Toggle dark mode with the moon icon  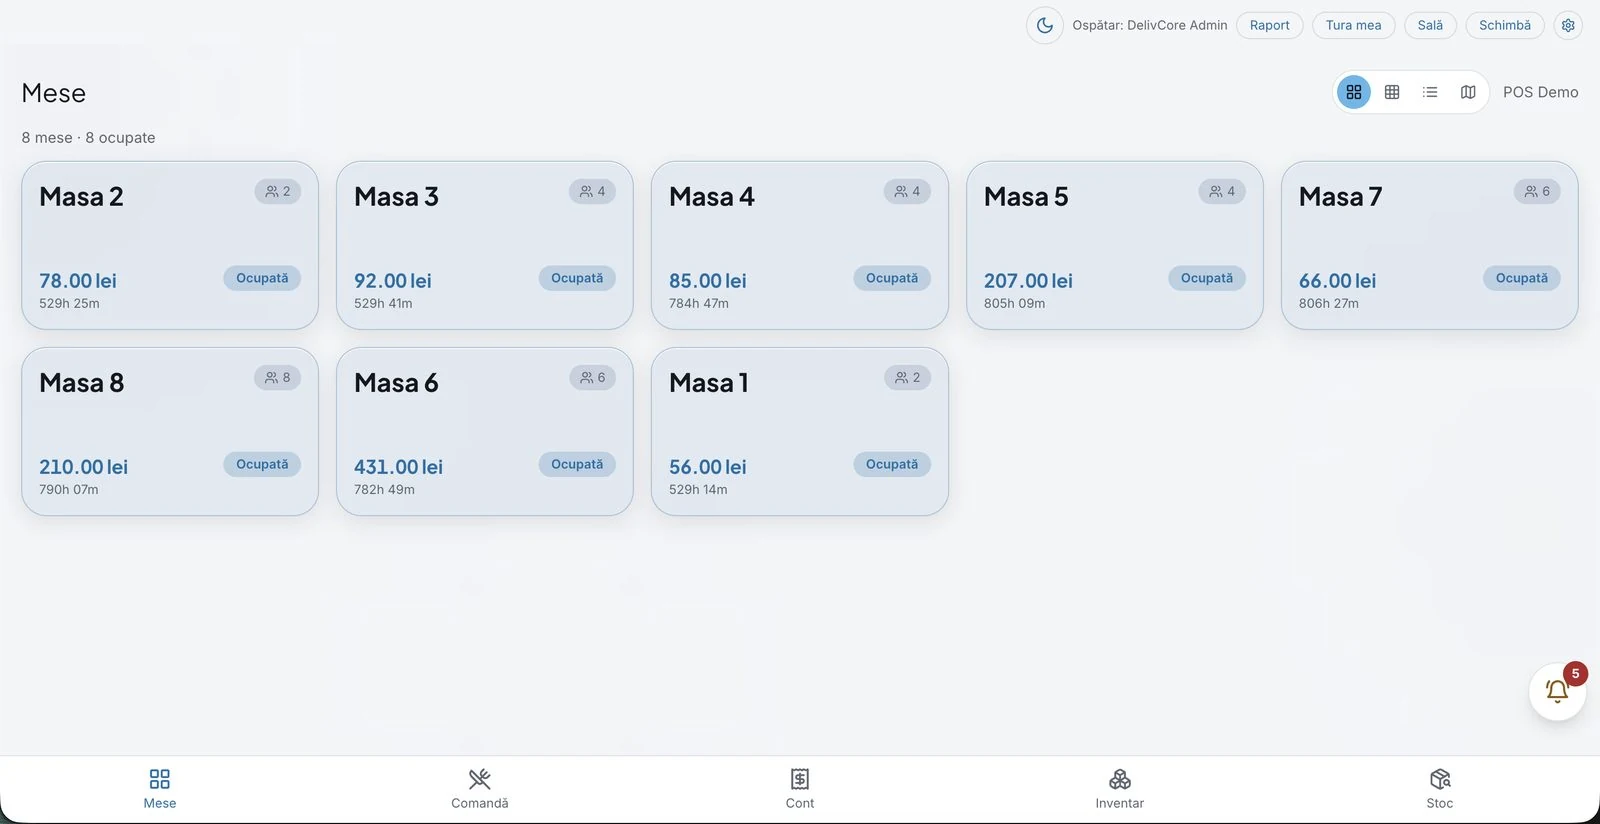(1044, 25)
